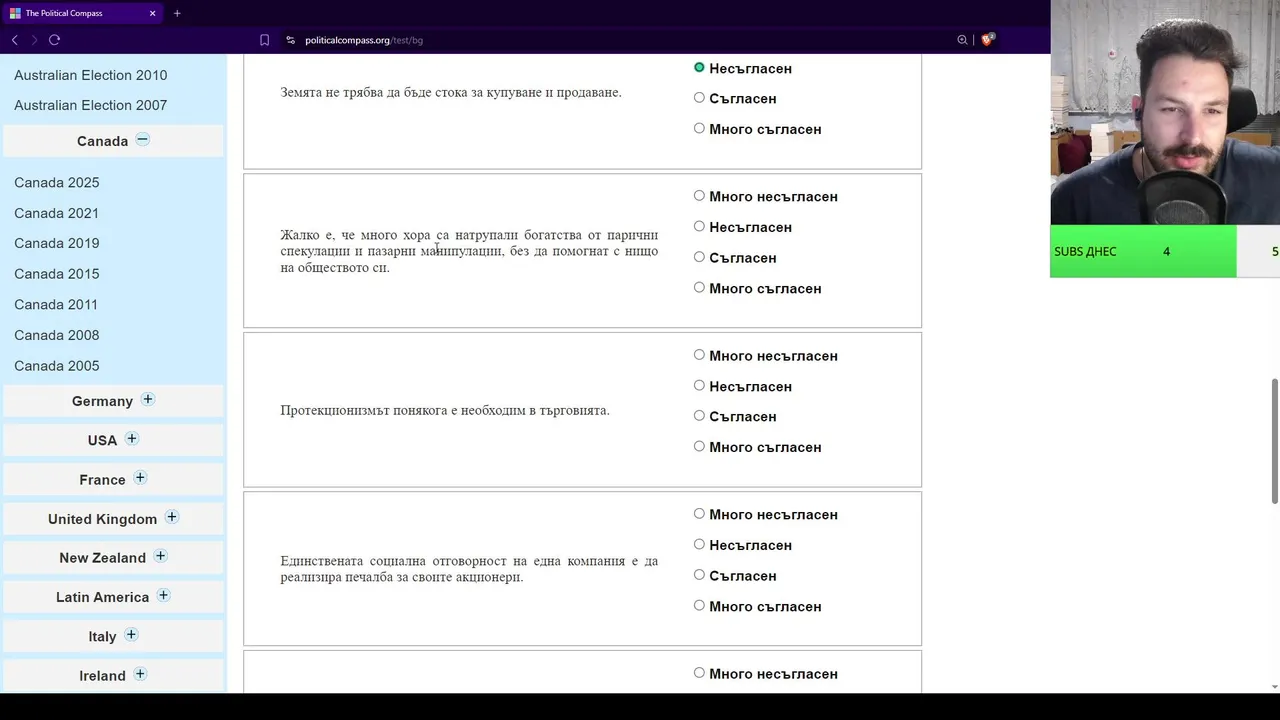Select Несъгласен for the land commodity question
The image size is (1280, 720).
pyautogui.click(x=699, y=67)
